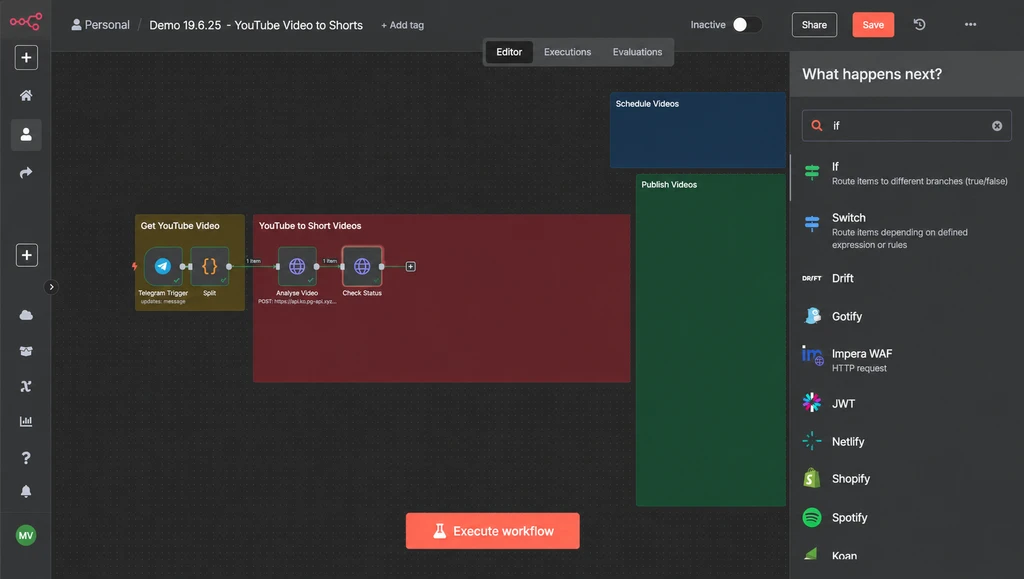1024x579 pixels.
Task: Open notifications bell icon
Action: (26, 492)
